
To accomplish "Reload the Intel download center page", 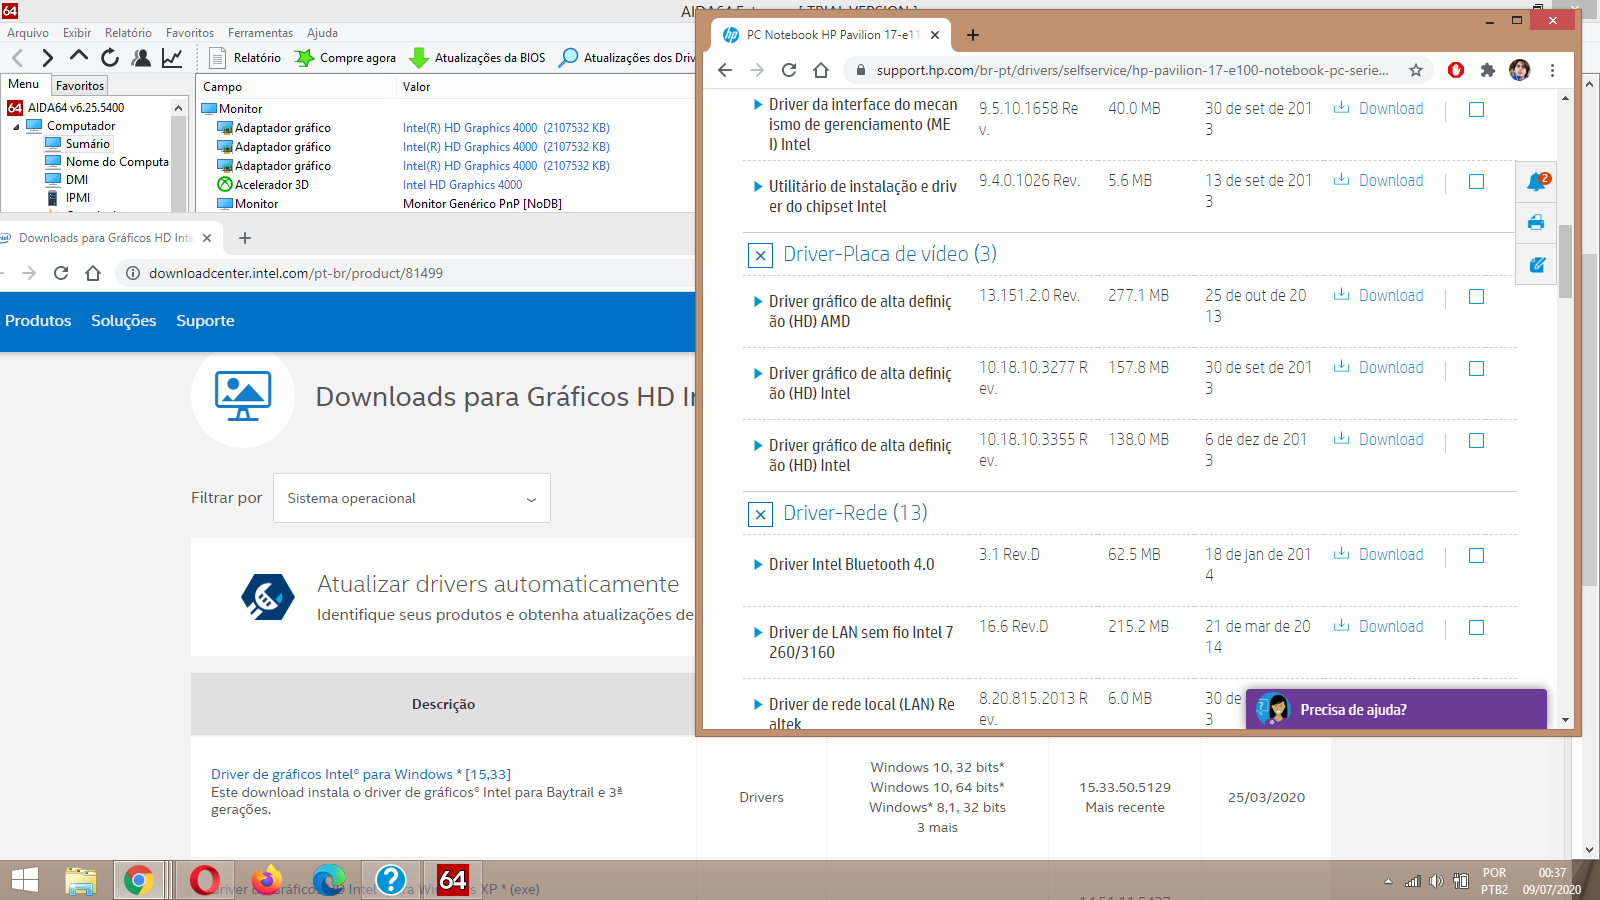I will pyautogui.click(x=61, y=273).
